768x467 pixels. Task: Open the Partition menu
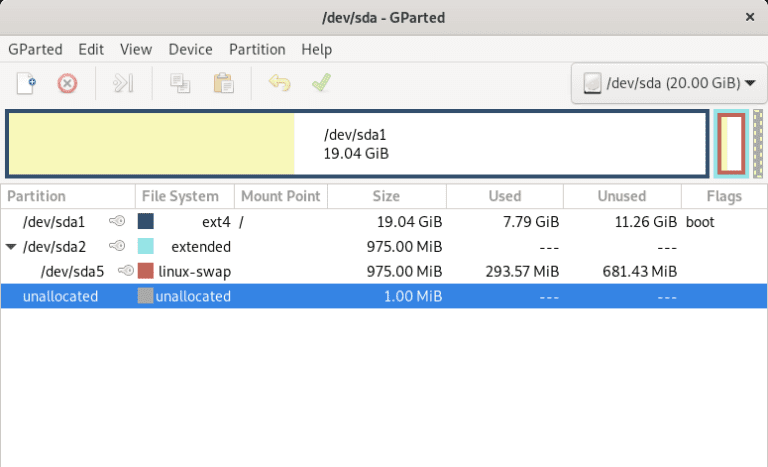[257, 49]
